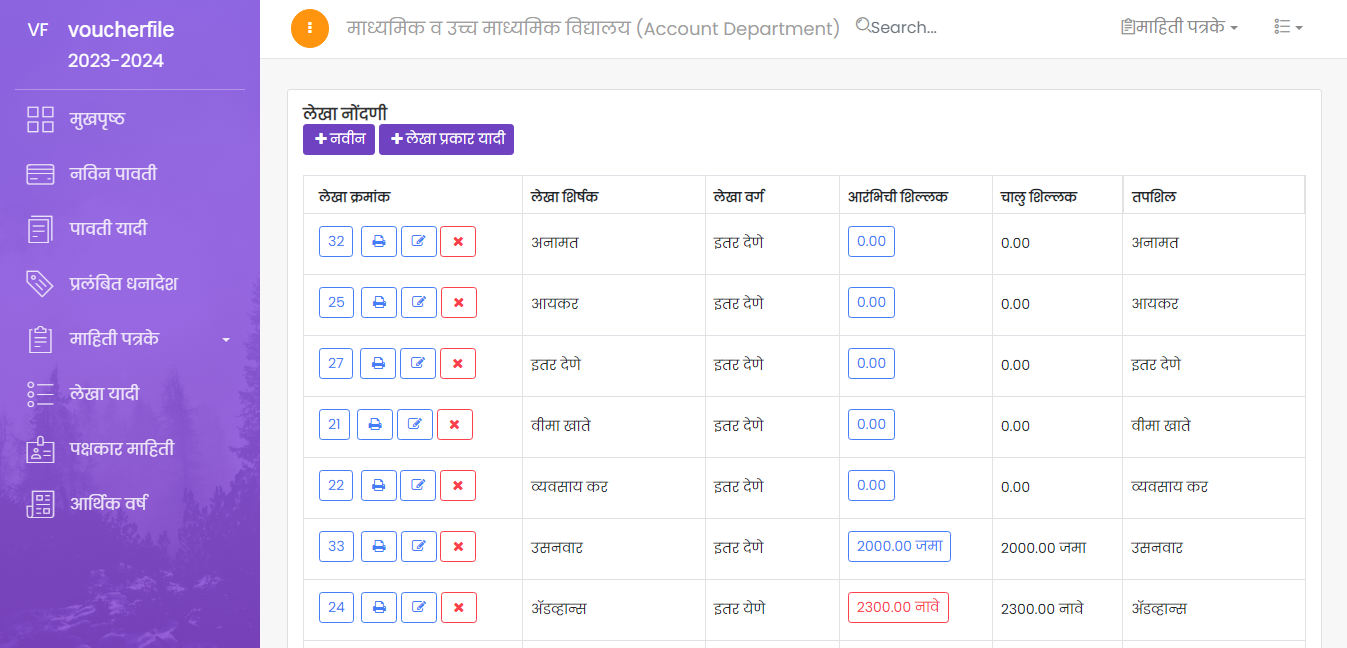Click the orange vertical dots menu button

310,28
